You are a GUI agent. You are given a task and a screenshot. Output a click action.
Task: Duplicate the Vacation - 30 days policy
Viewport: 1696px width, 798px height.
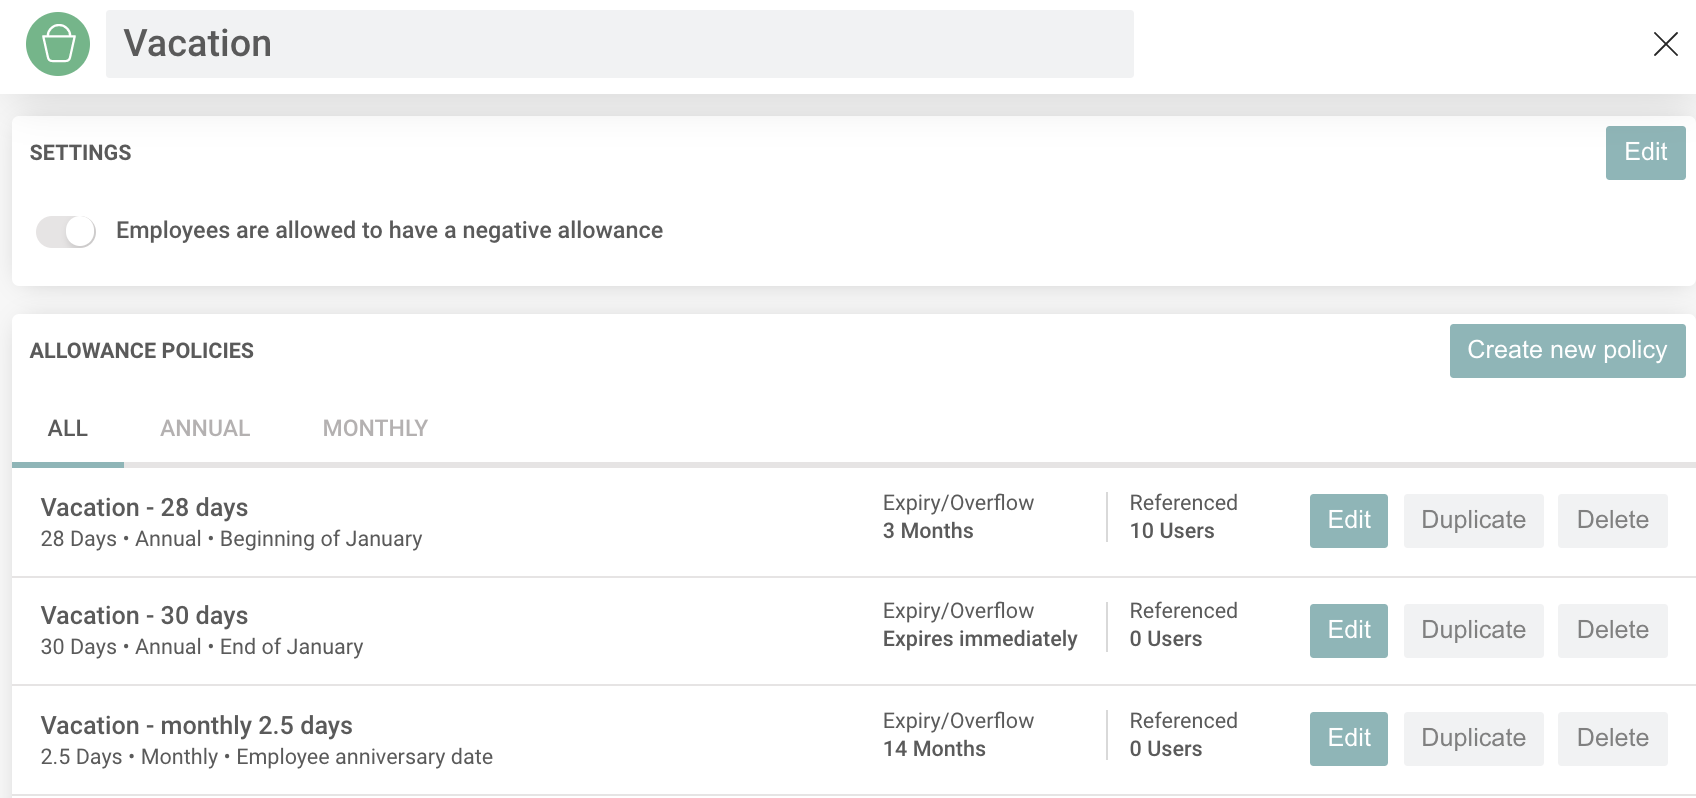coord(1473,630)
